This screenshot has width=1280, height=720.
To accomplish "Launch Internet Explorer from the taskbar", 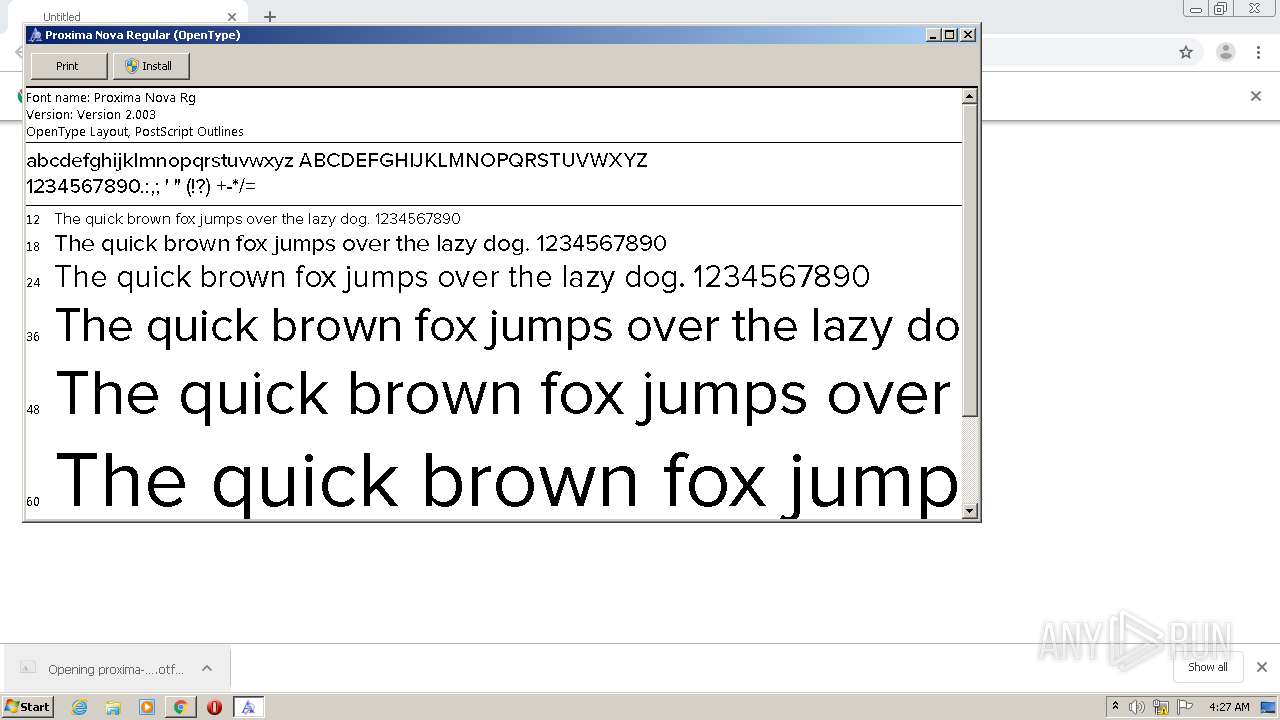I will 79,707.
